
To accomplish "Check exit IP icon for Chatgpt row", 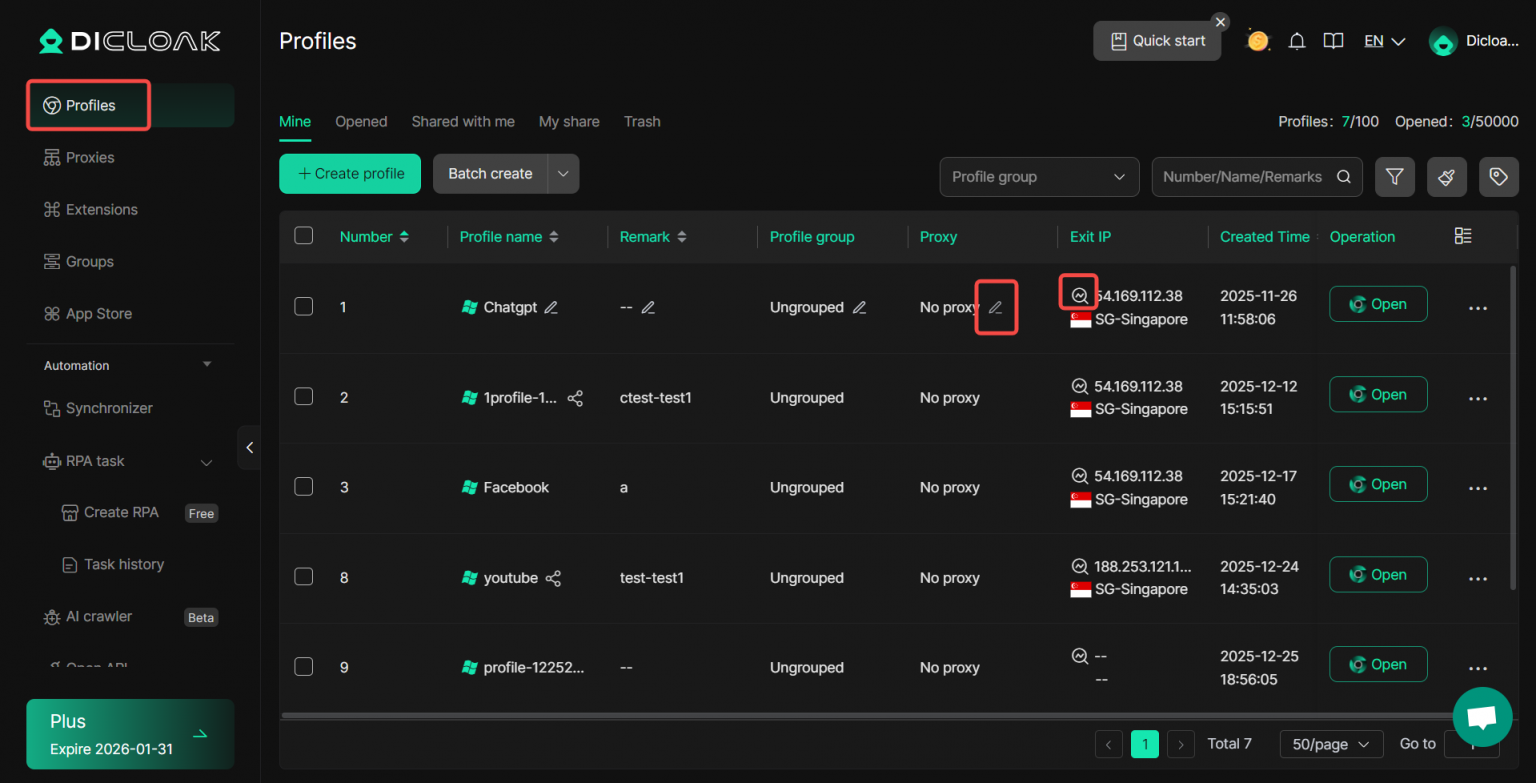I will point(1079,295).
